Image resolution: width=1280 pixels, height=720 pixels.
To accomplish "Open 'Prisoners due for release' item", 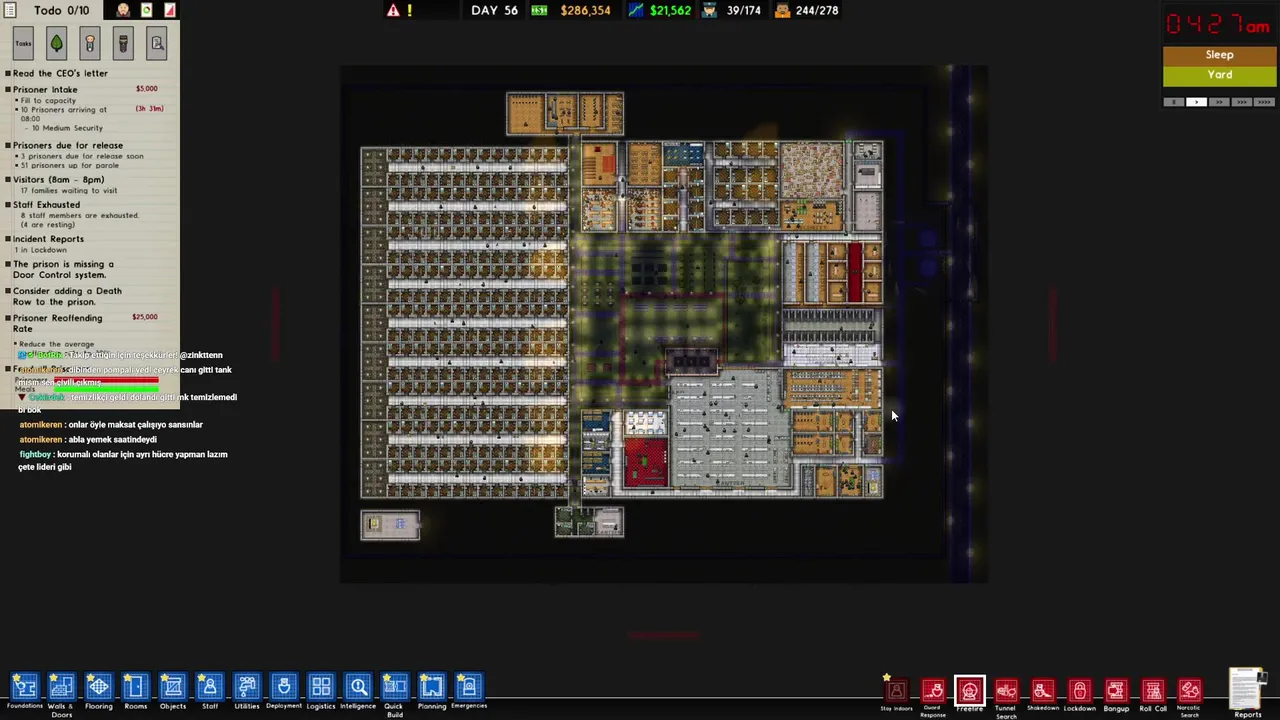I will pyautogui.click(x=68, y=145).
